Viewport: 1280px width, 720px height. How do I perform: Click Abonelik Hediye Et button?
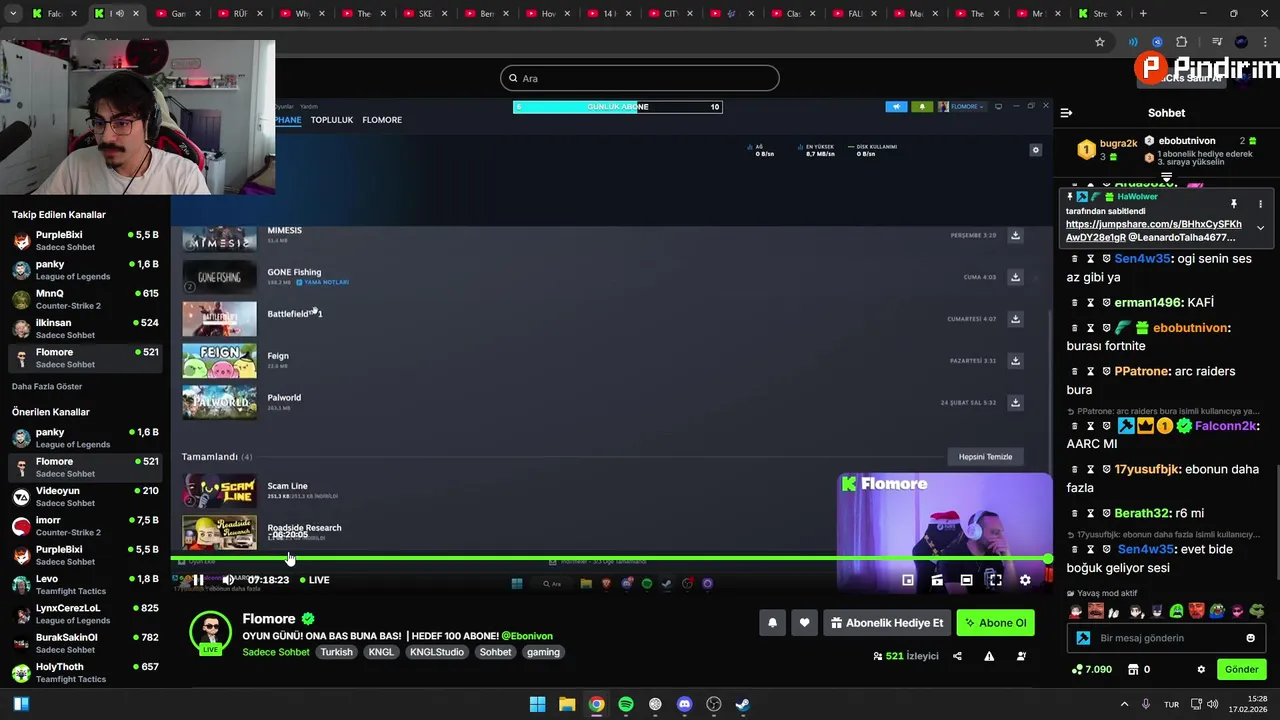click(x=886, y=623)
